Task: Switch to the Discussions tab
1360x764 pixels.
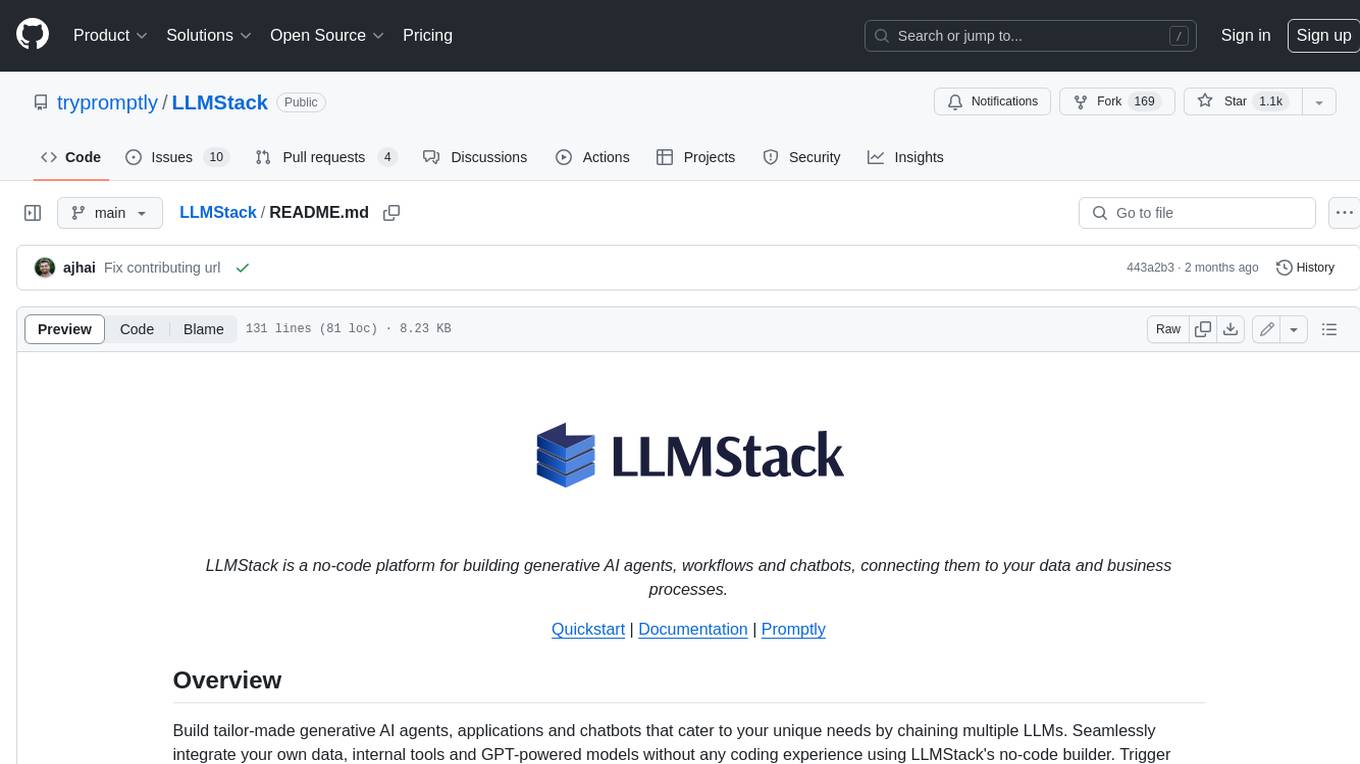Action: pos(475,157)
